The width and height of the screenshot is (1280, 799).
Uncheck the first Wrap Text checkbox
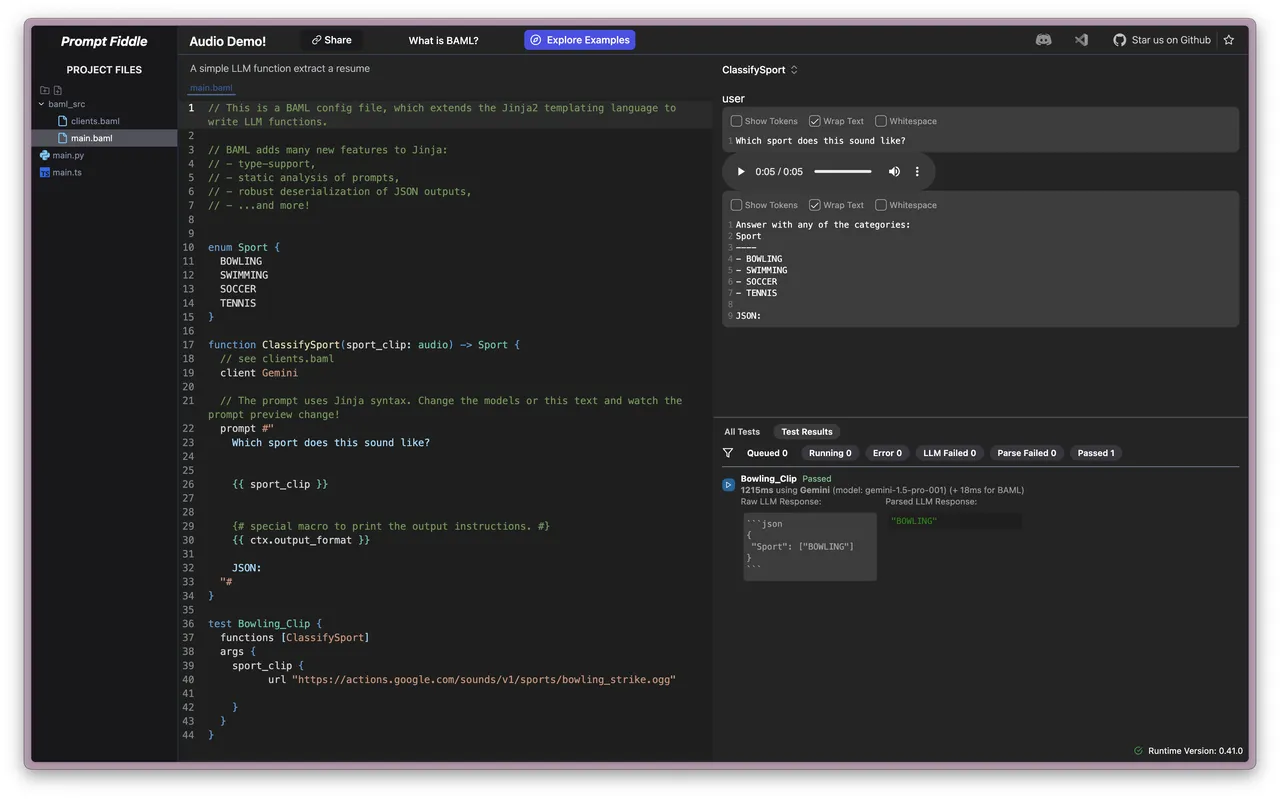click(x=815, y=121)
